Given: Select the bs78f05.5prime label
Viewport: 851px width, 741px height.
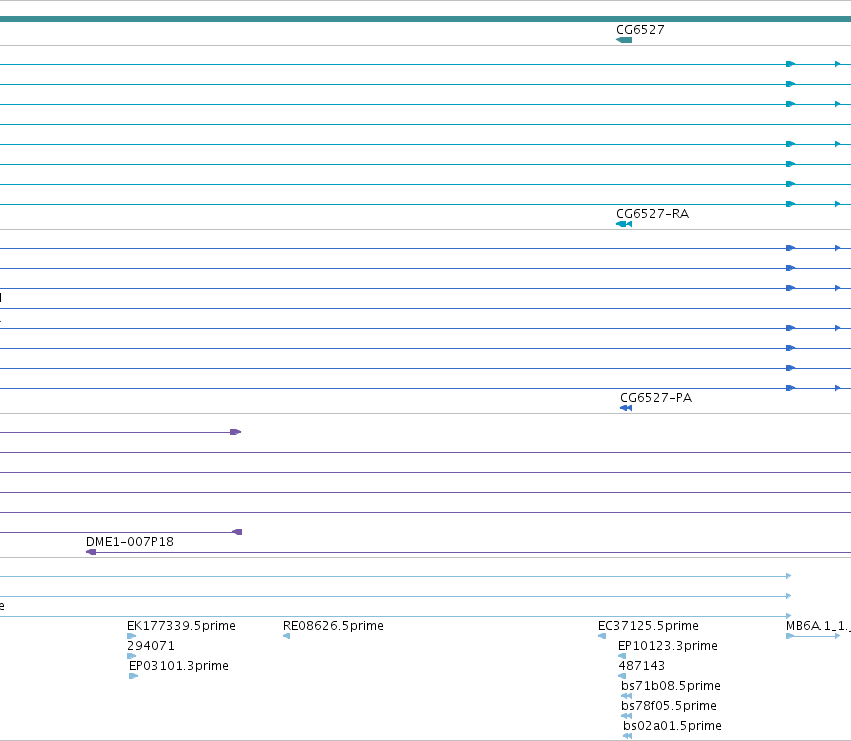Looking at the screenshot, I should (x=669, y=706).
